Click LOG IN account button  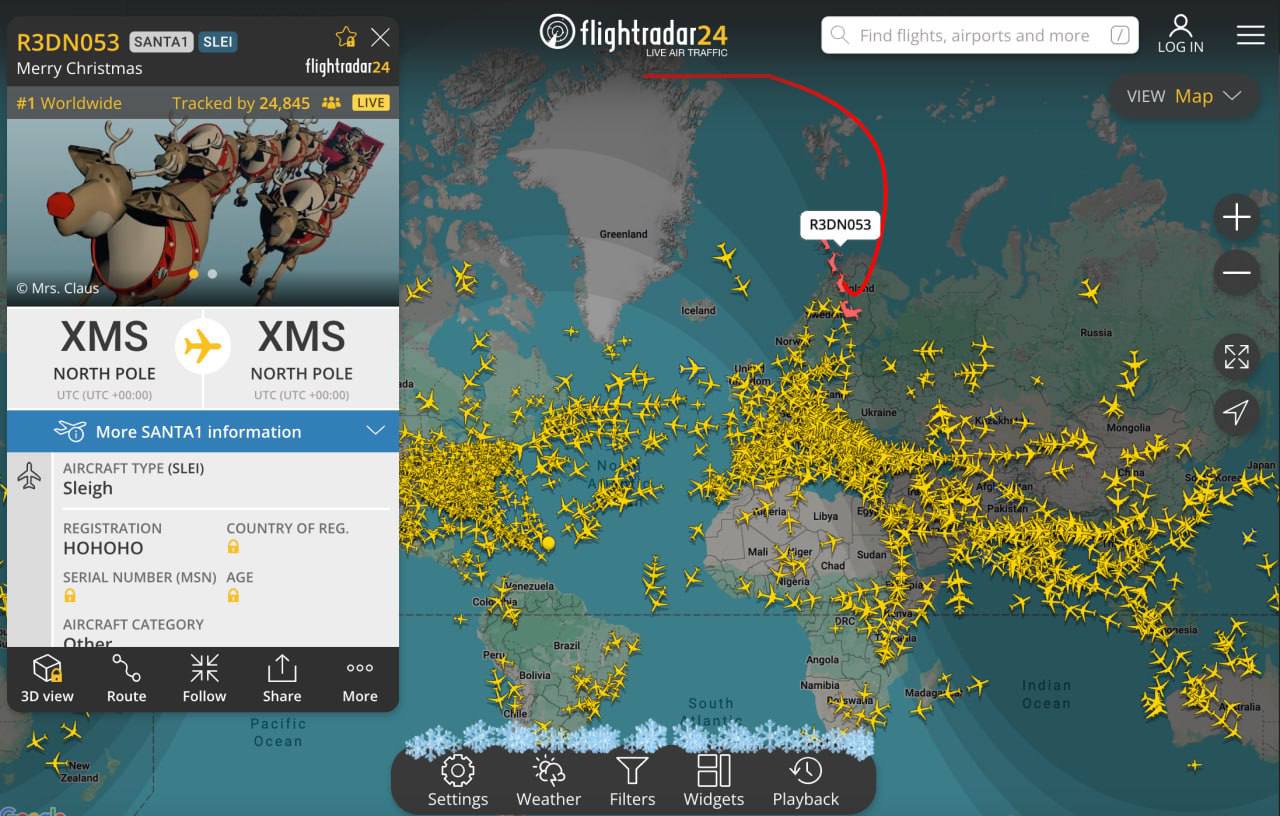(1181, 34)
